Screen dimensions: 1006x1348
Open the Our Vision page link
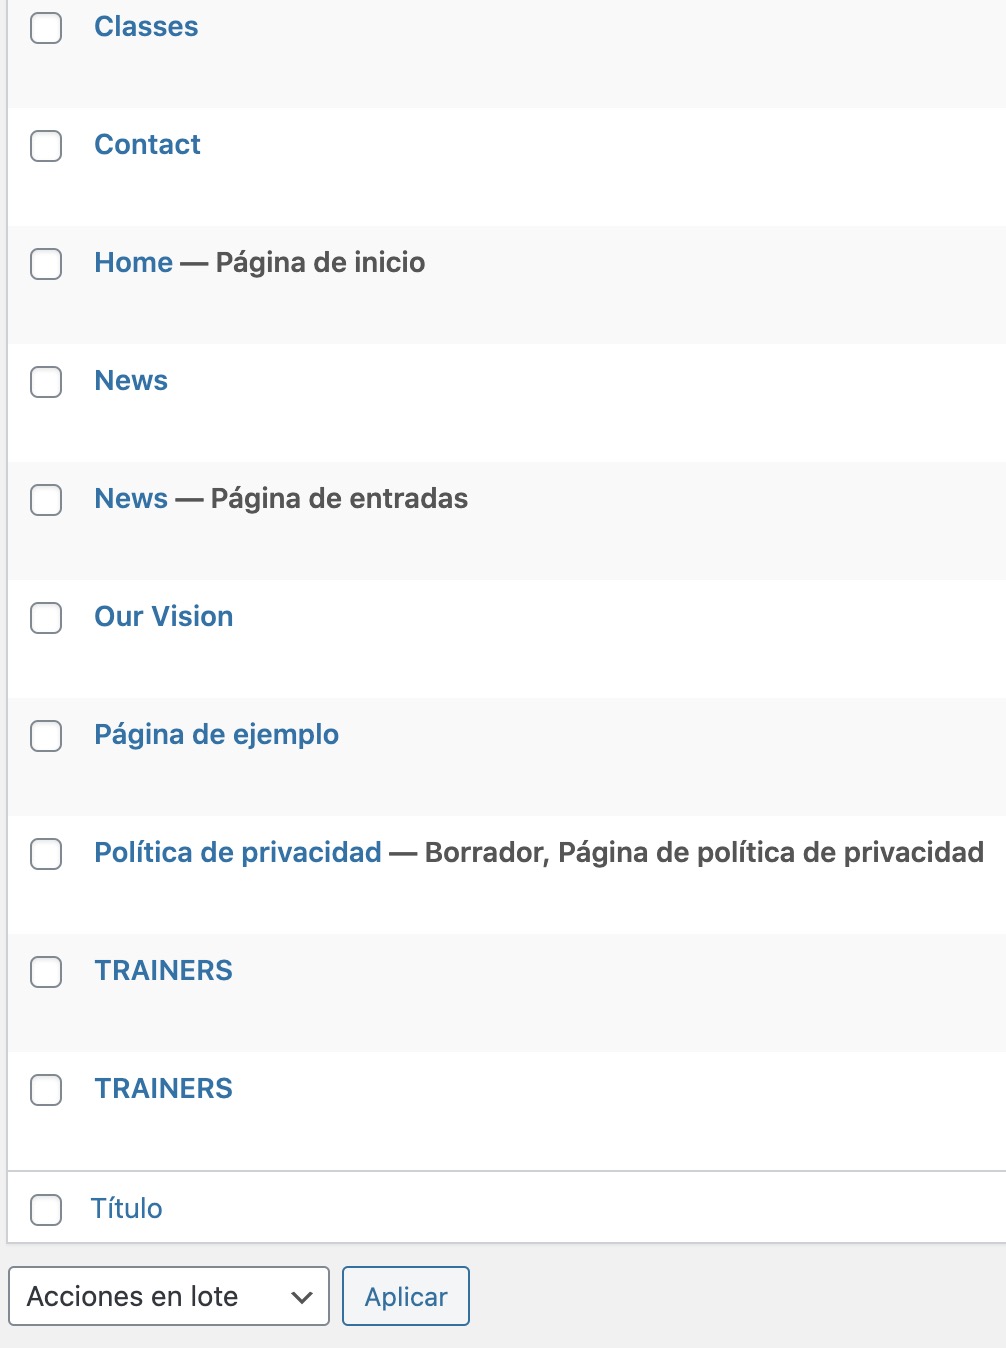coord(164,617)
